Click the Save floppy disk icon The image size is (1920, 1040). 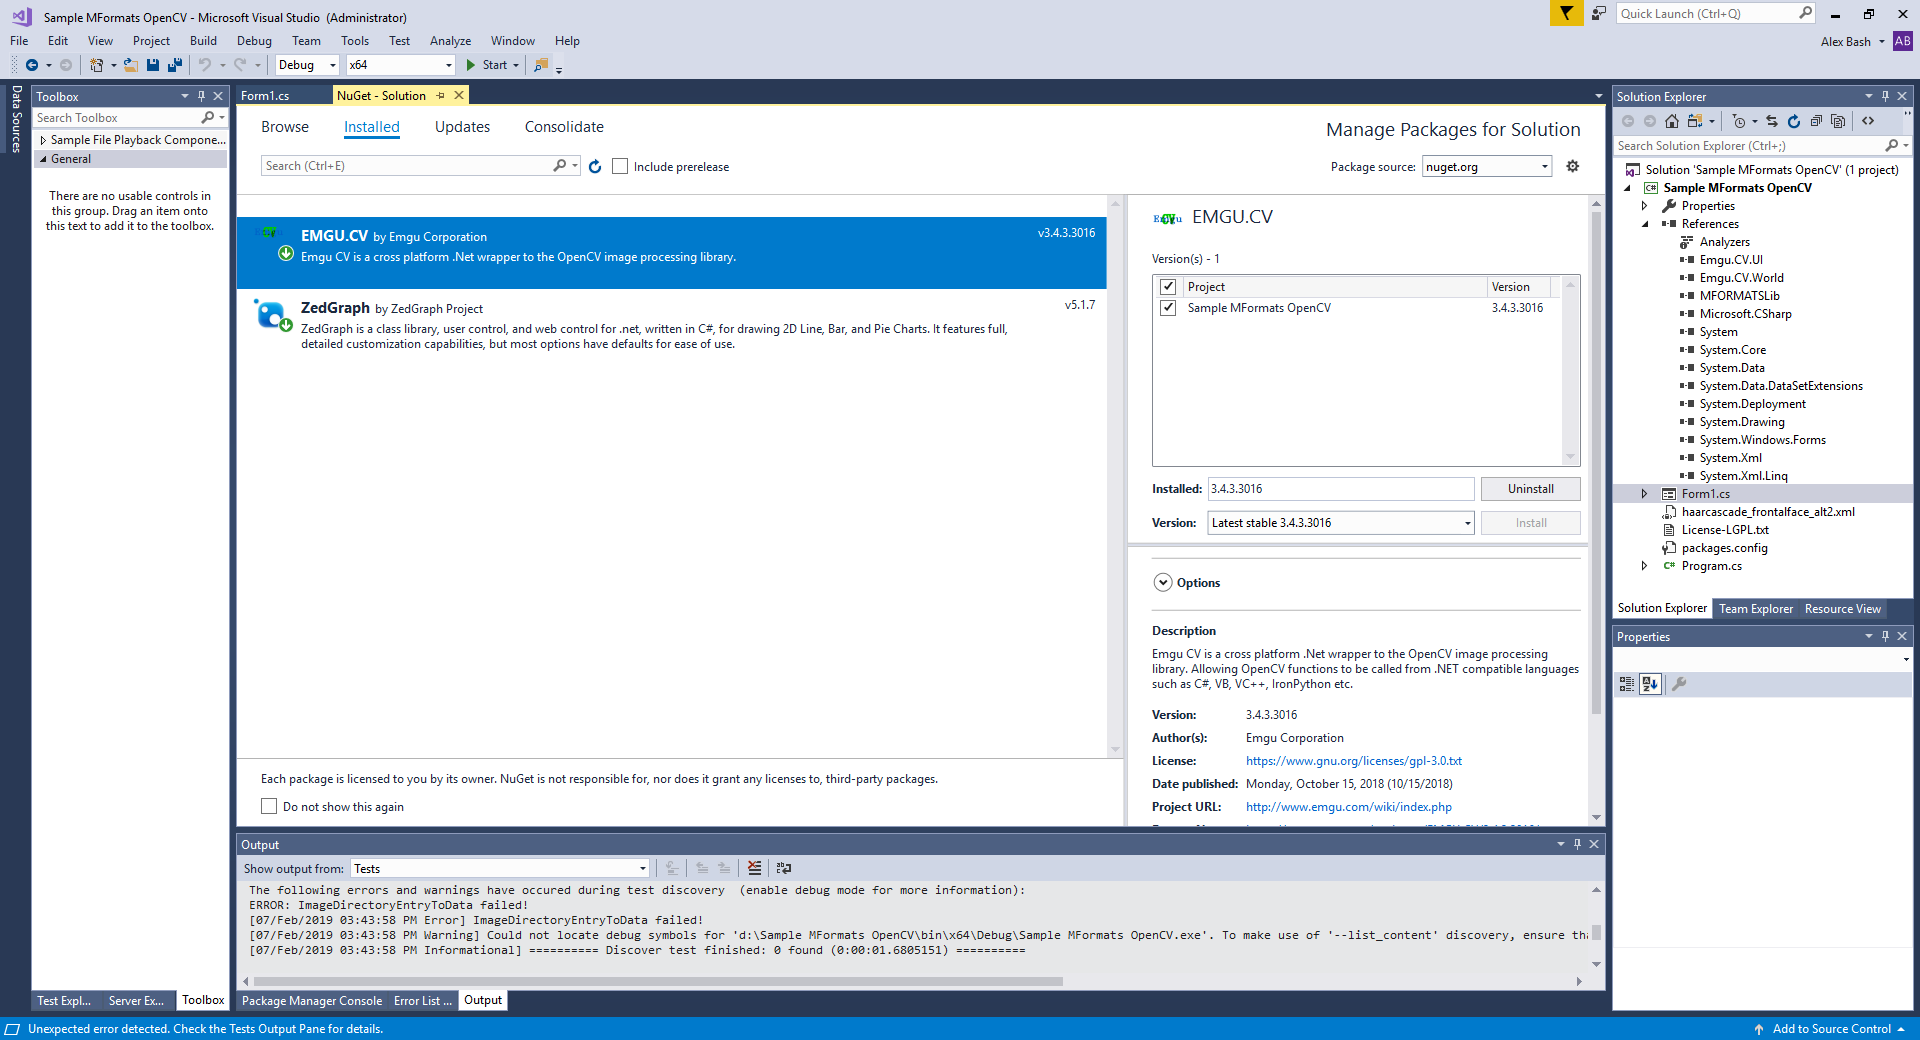pyautogui.click(x=153, y=65)
